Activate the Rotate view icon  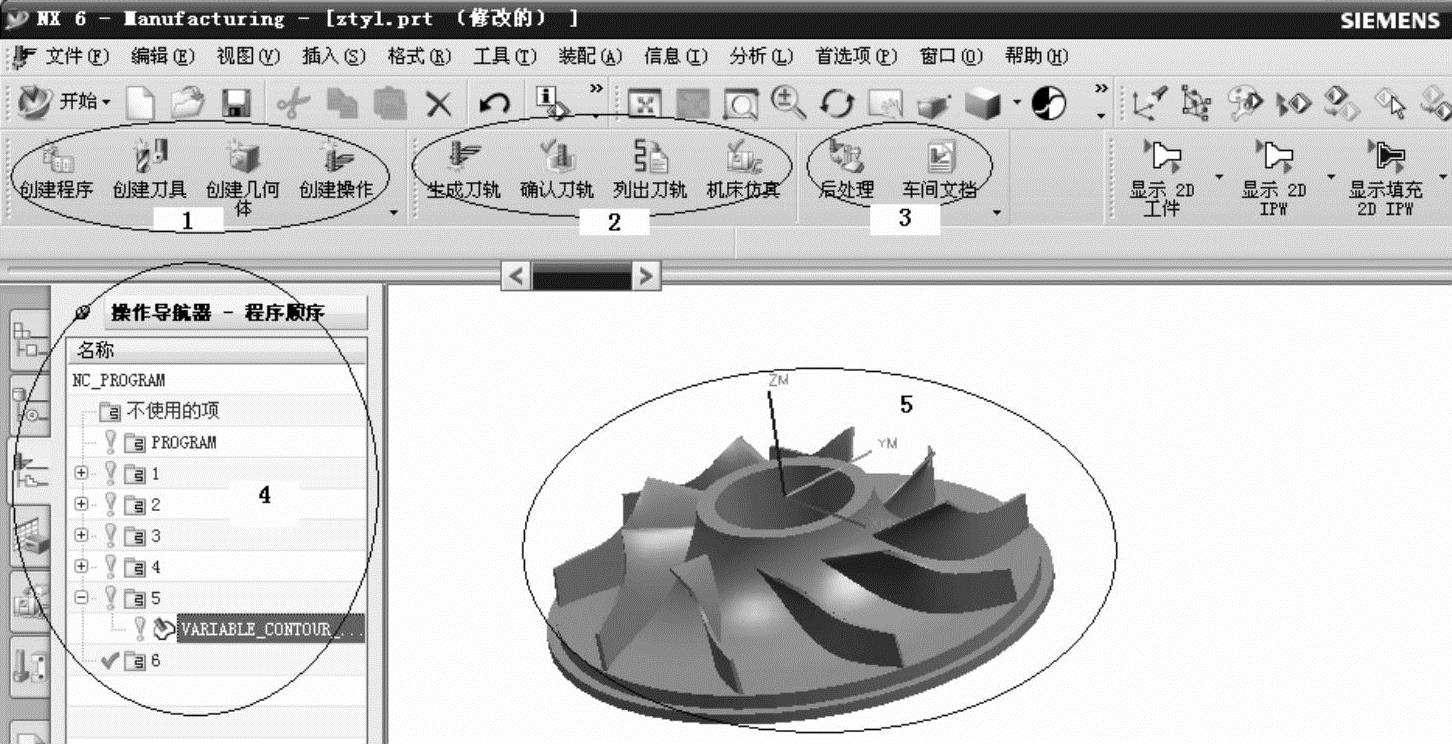(x=838, y=103)
